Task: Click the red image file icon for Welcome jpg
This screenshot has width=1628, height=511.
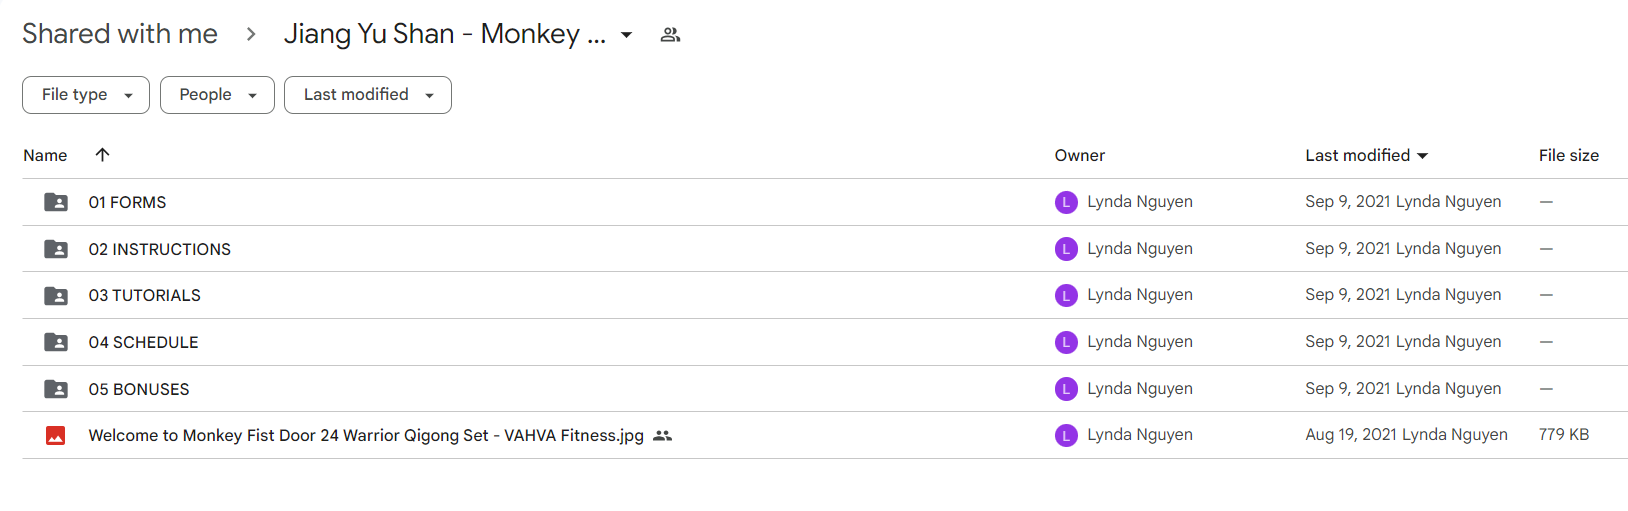Action: (56, 436)
